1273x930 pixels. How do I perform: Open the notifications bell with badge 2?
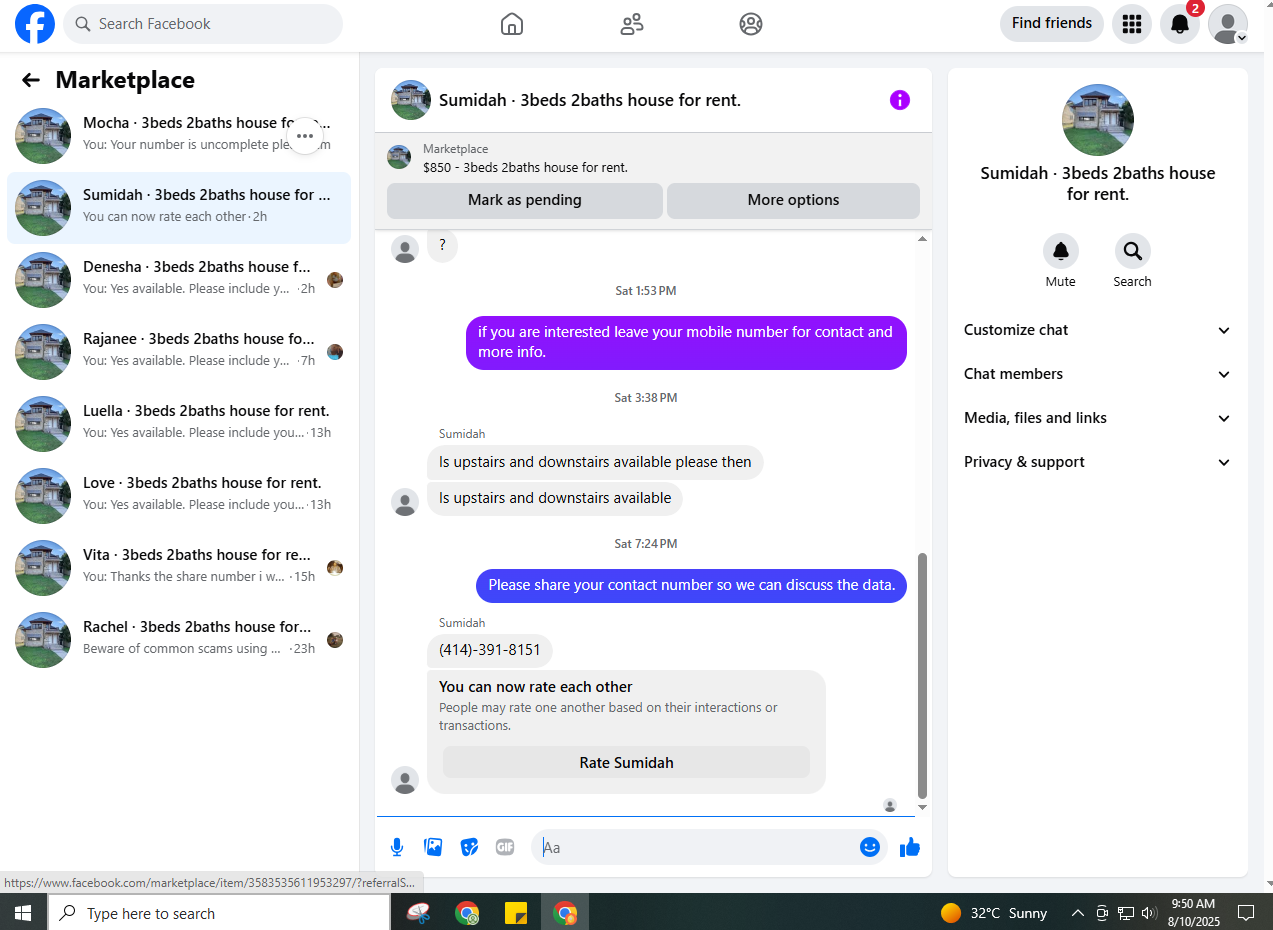pyautogui.click(x=1180, y=24)
